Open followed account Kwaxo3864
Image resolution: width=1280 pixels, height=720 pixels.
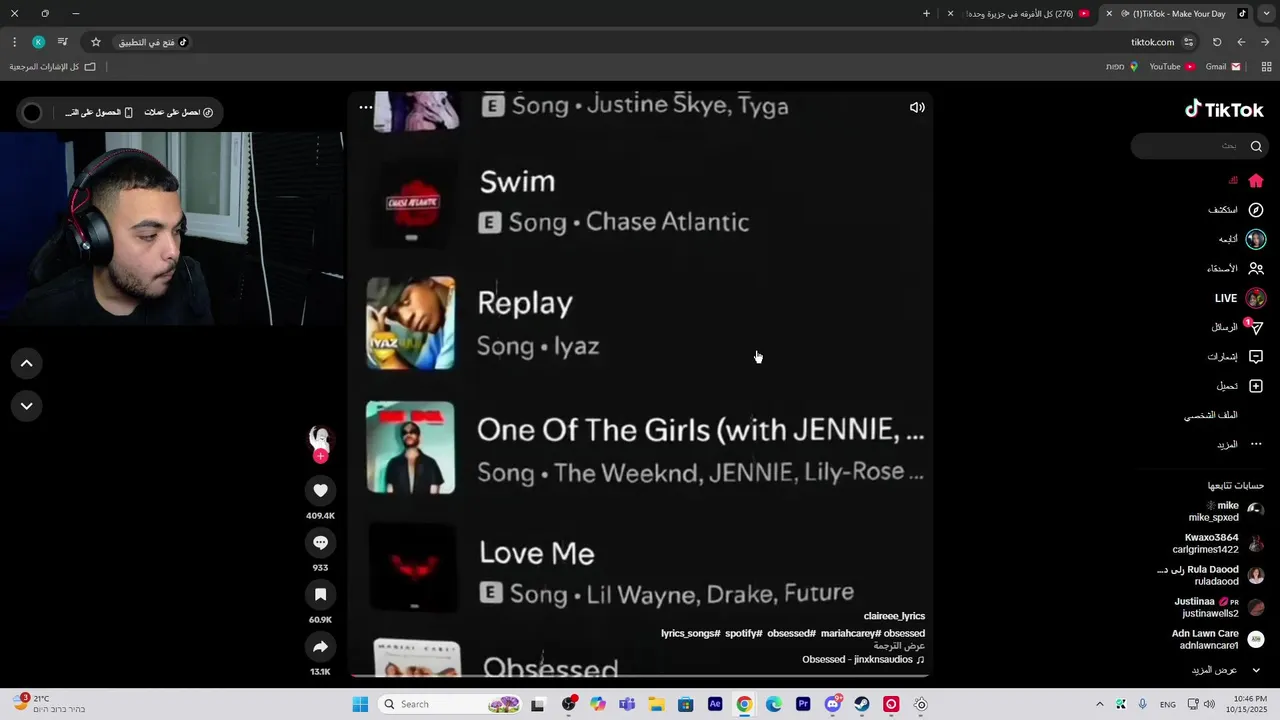(1219, 543)
